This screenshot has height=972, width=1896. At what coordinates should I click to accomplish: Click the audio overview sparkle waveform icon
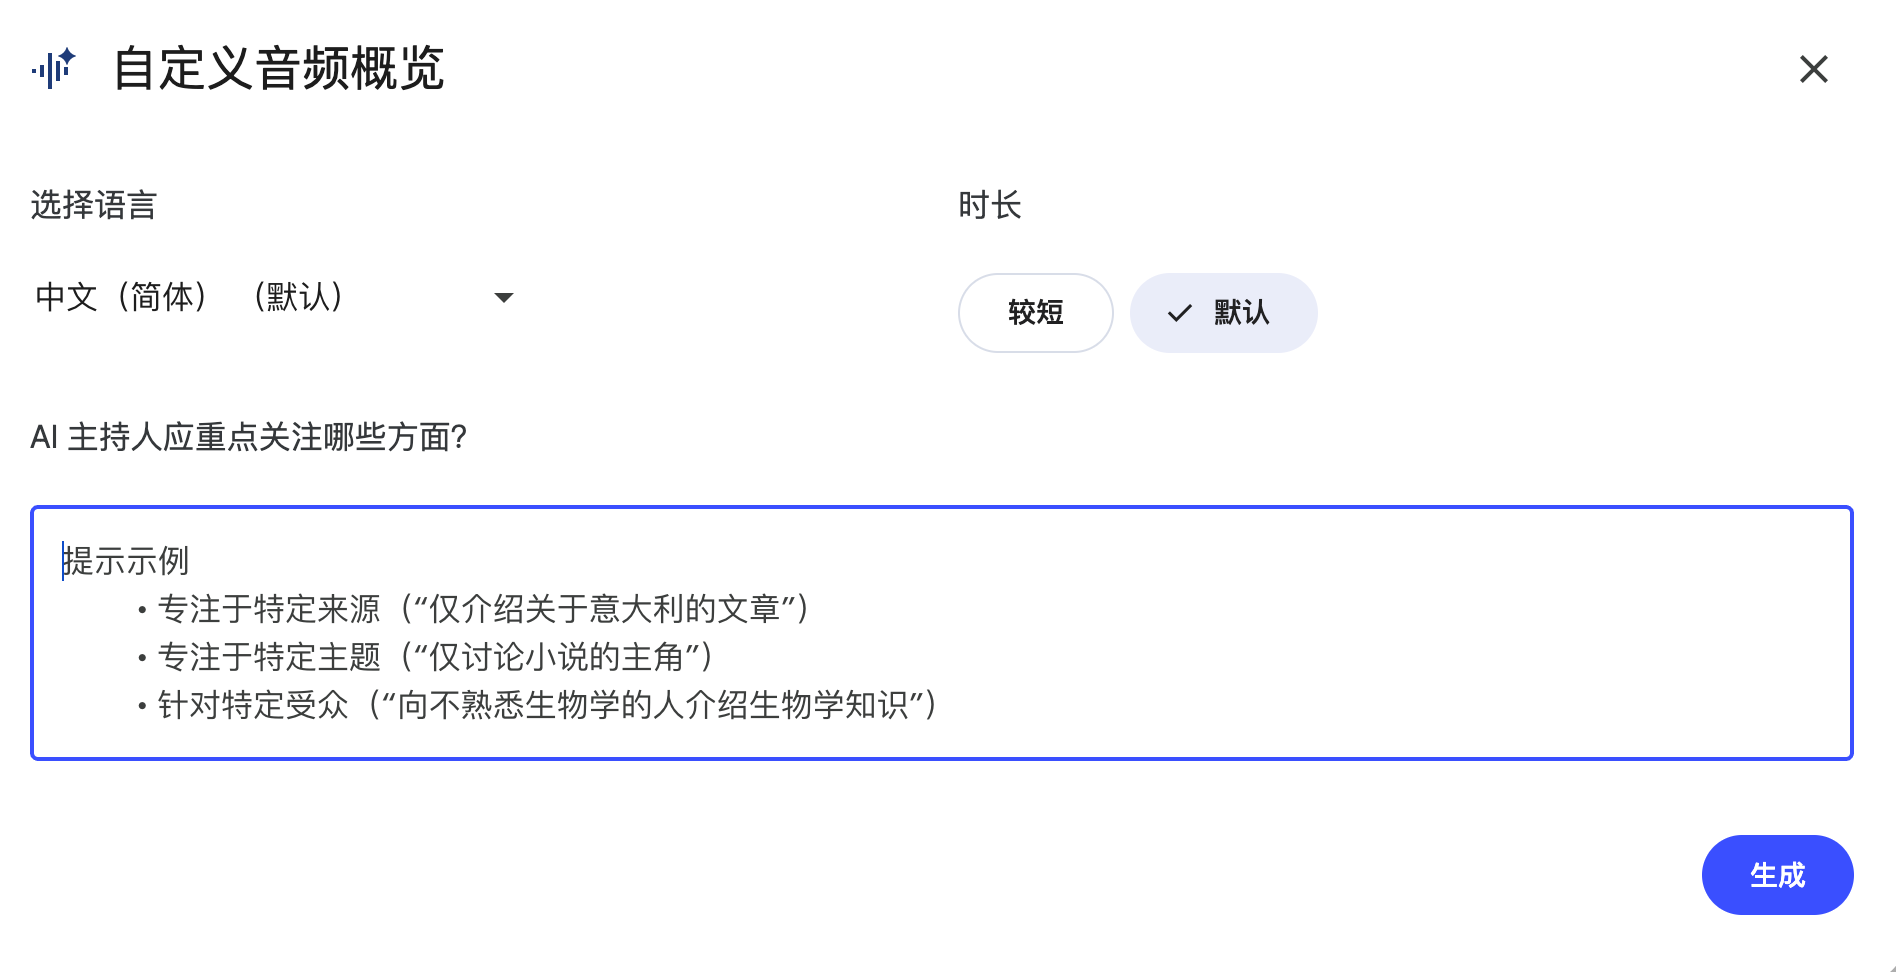[54, 68]
